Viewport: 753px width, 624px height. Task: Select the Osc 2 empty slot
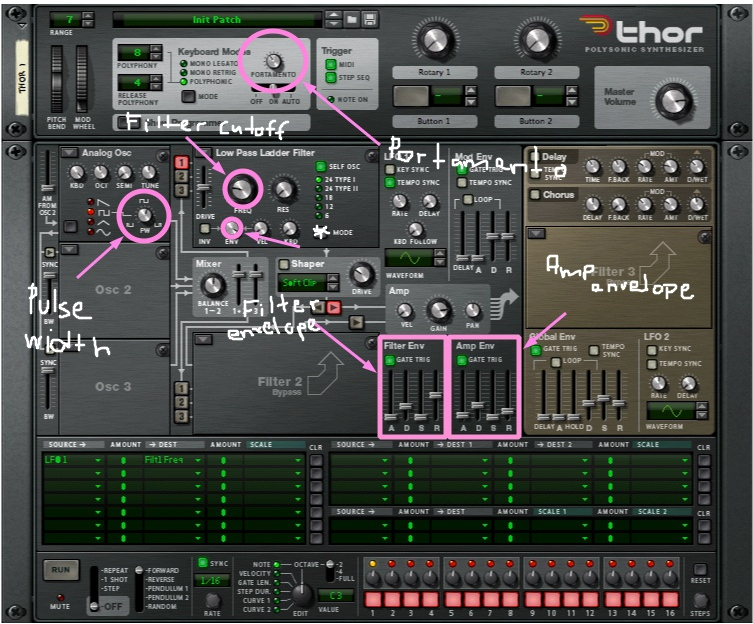[x=114, y=290]
